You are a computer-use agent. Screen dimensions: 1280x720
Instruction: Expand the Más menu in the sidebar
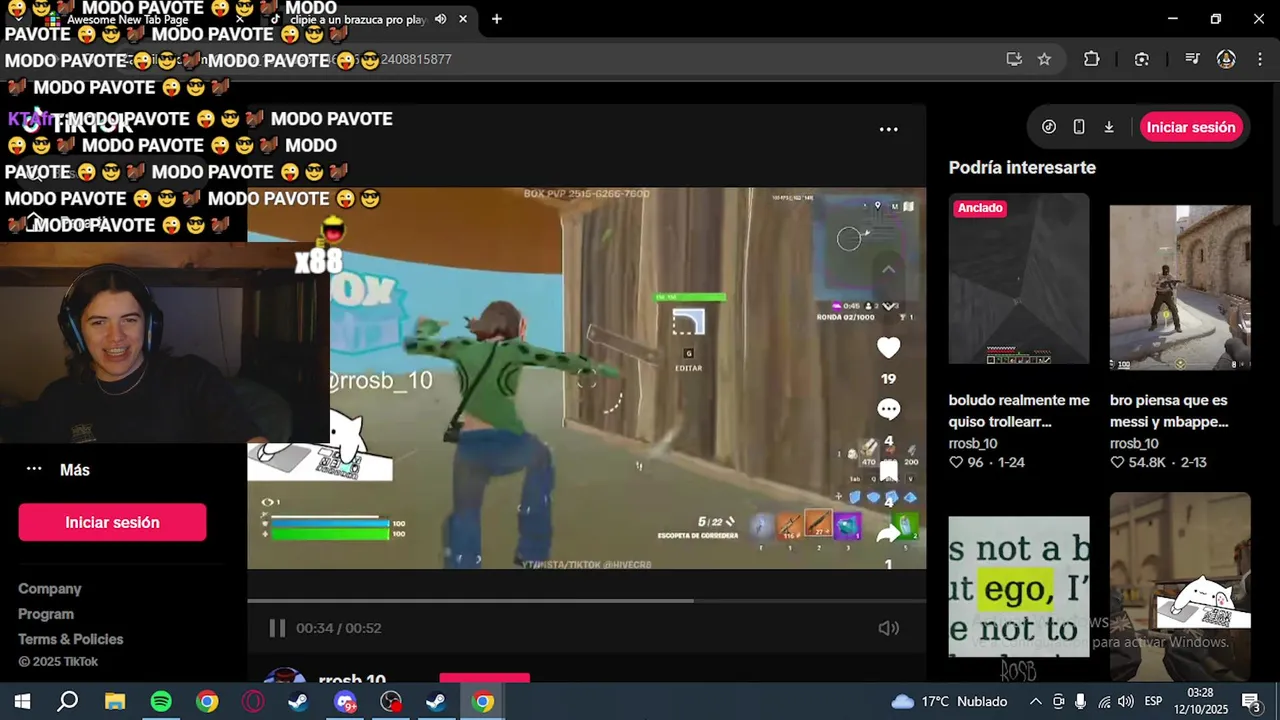pos(58,469)
